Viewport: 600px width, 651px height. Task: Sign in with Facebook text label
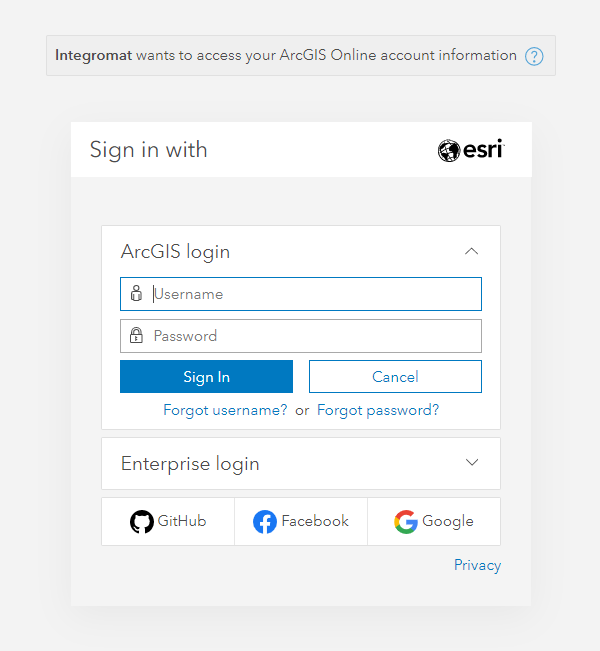[315, 521]
